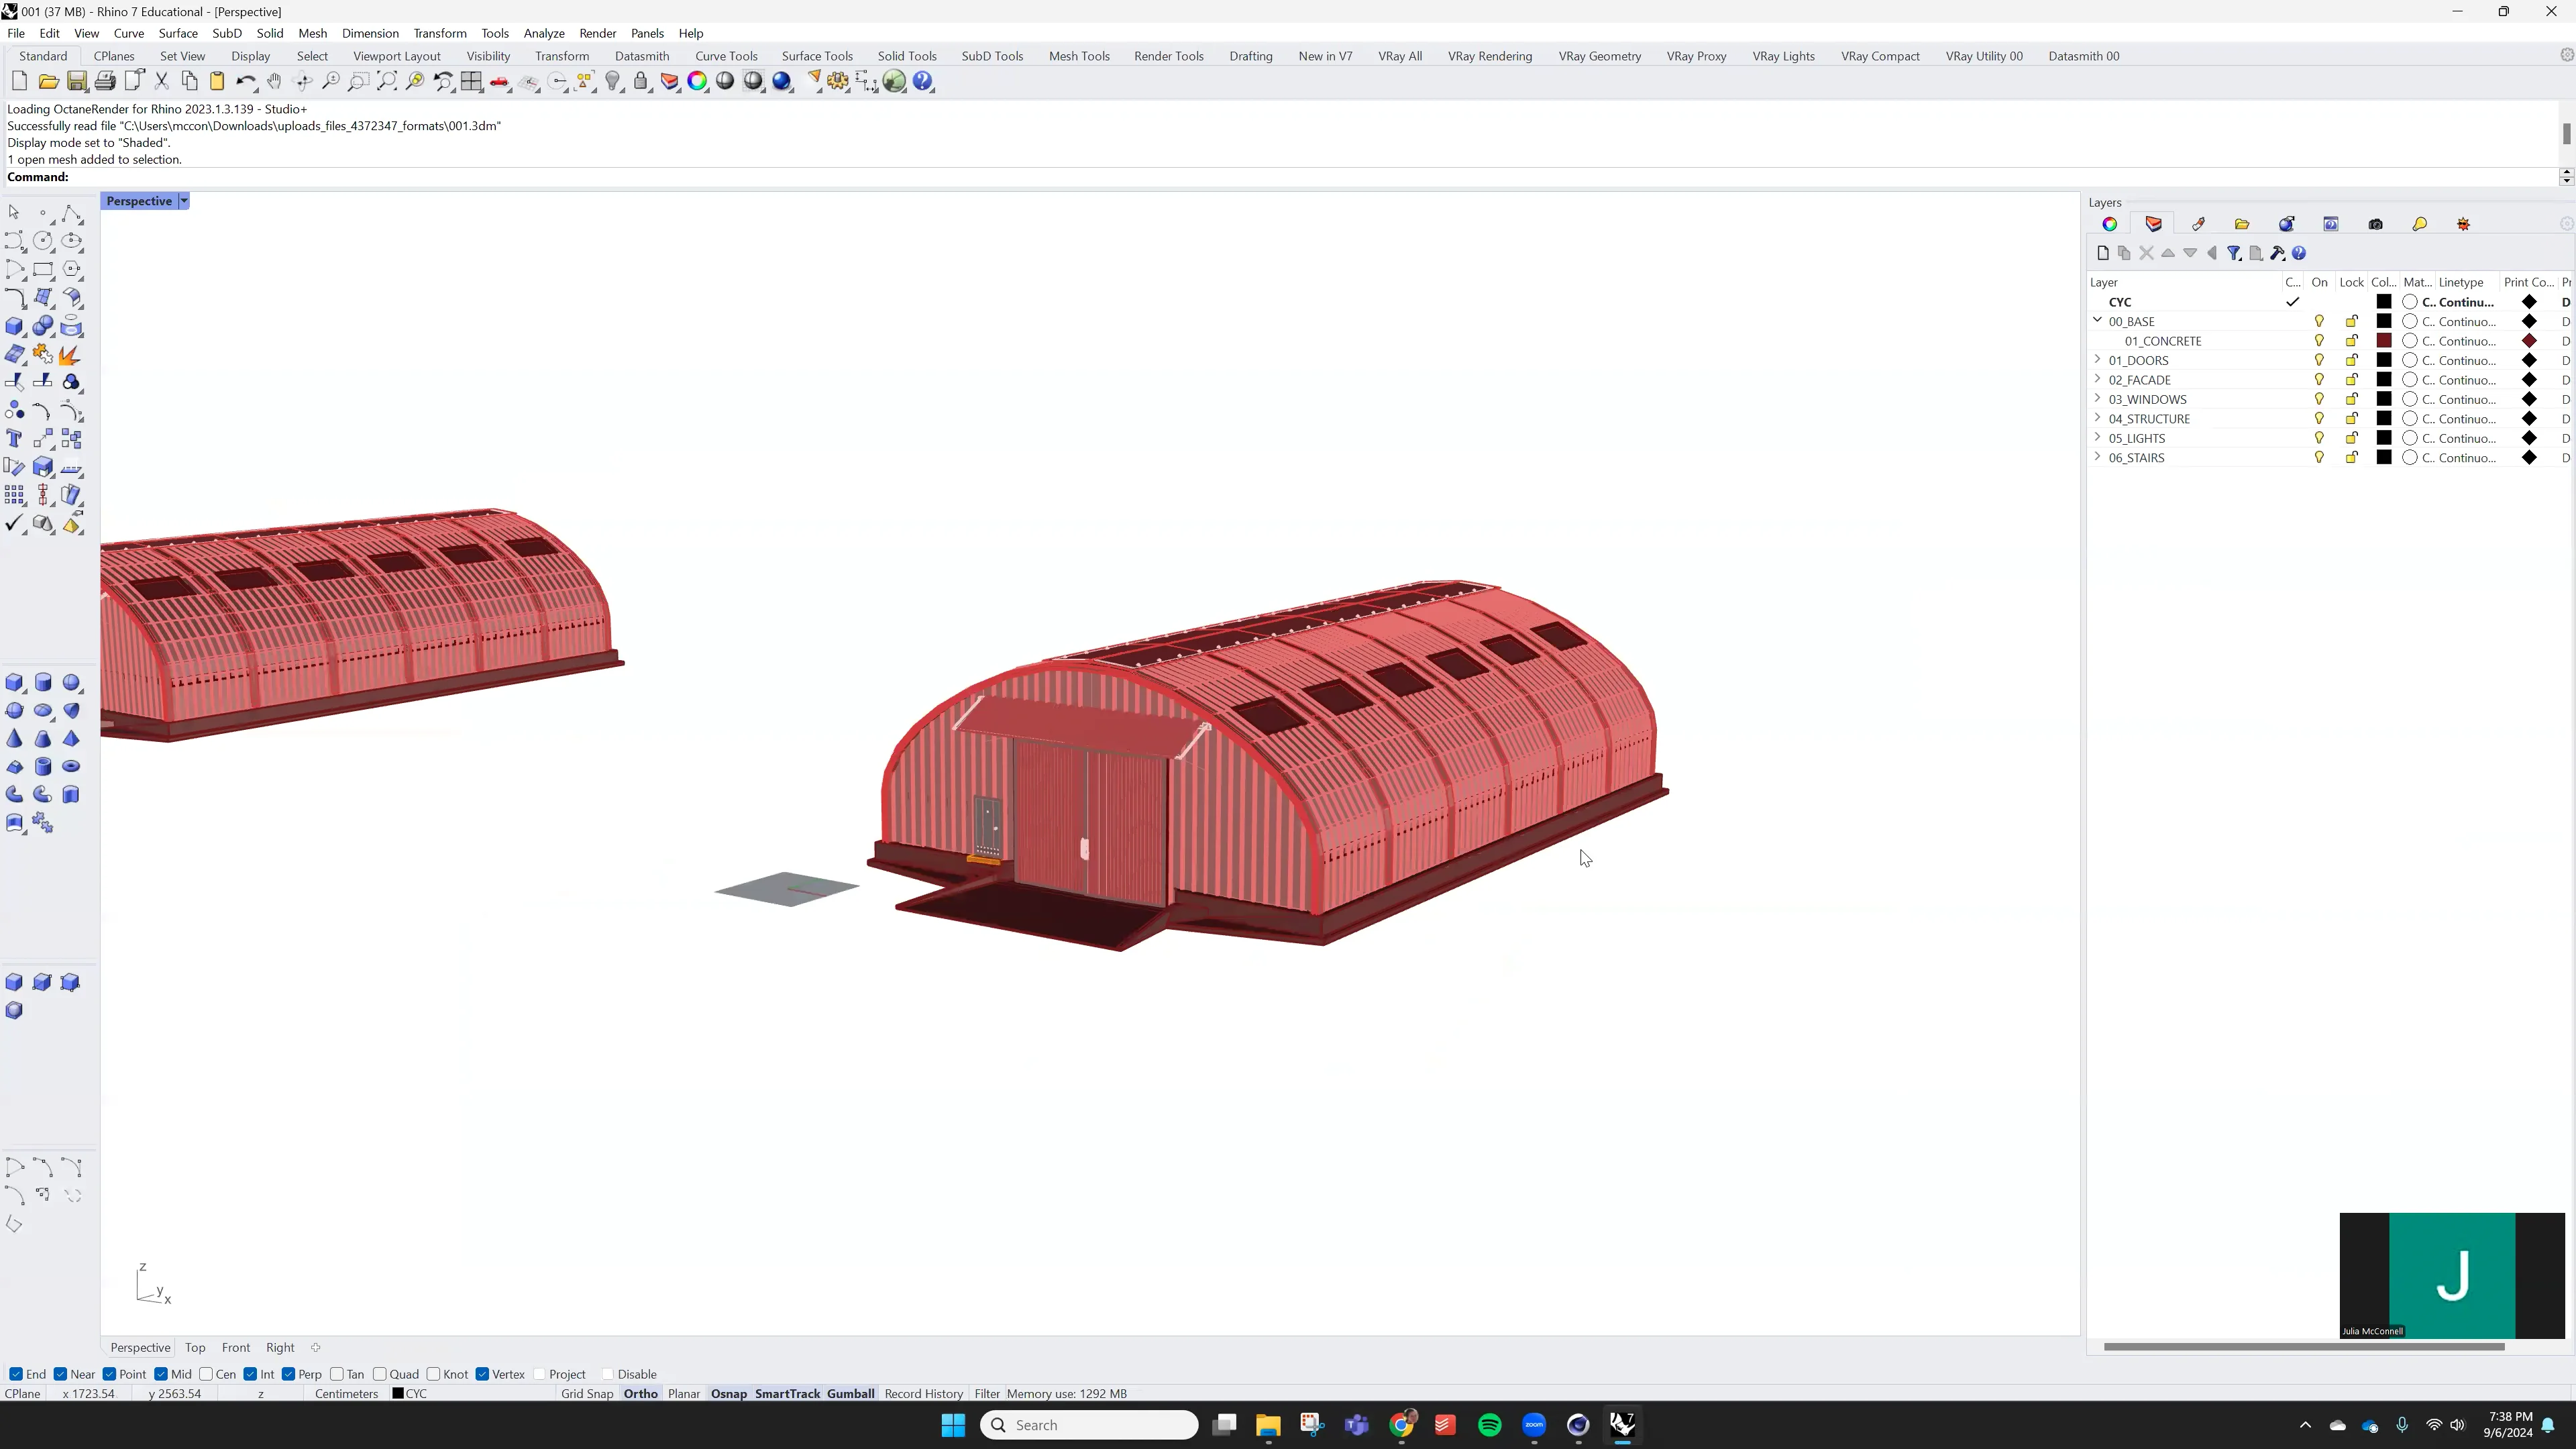Open the Snapshots camera panel tab
2576x1449 pixels.
(x=2375, y=224)
